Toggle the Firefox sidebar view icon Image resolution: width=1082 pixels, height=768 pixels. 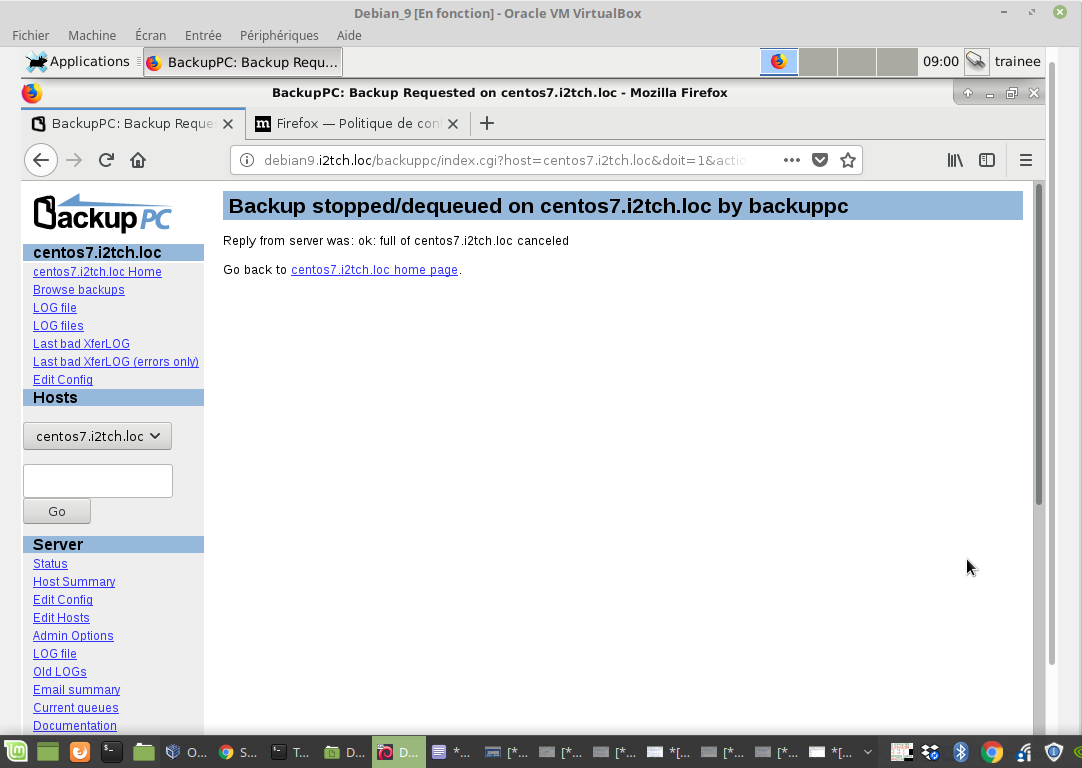987,160
